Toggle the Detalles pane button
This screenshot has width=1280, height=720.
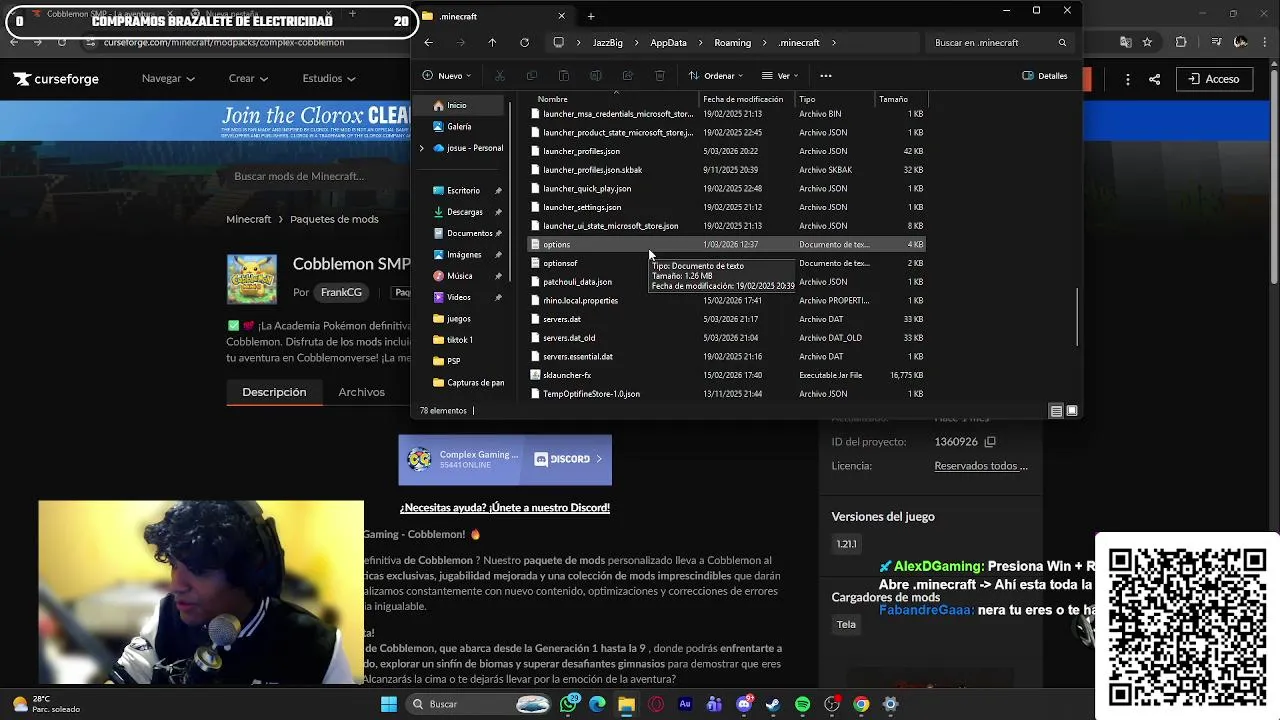click(1045, 76)
